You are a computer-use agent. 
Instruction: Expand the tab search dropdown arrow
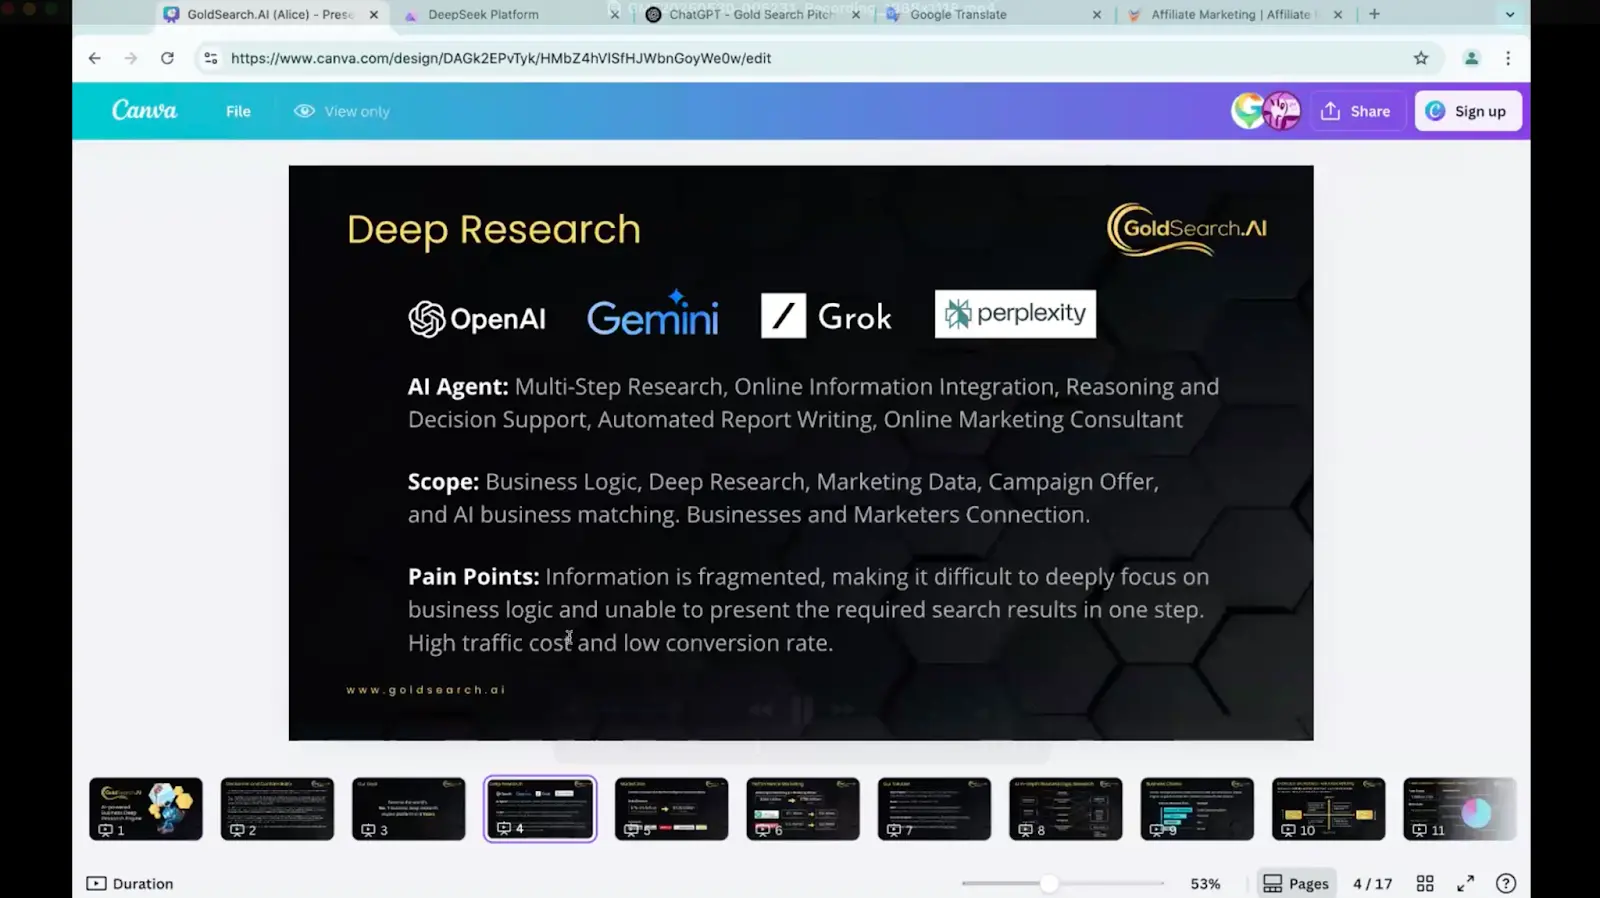[x=1509, y=14]
